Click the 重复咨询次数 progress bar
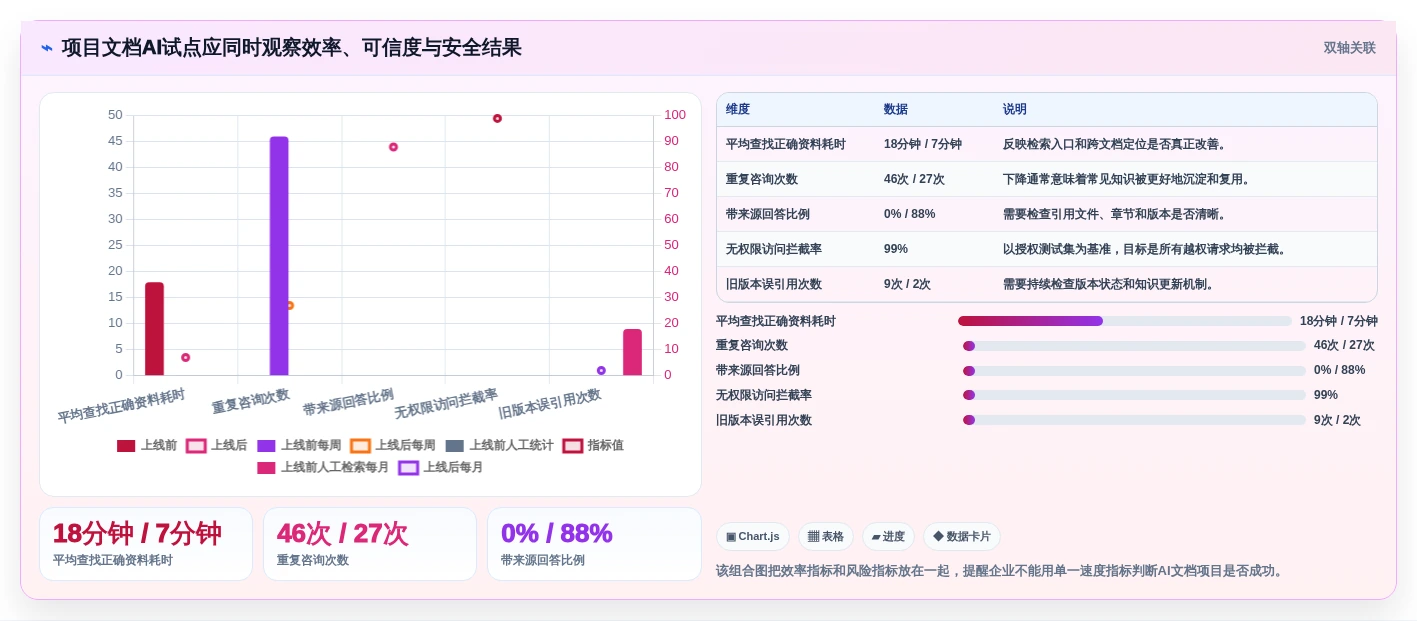 coord(1134,346)
